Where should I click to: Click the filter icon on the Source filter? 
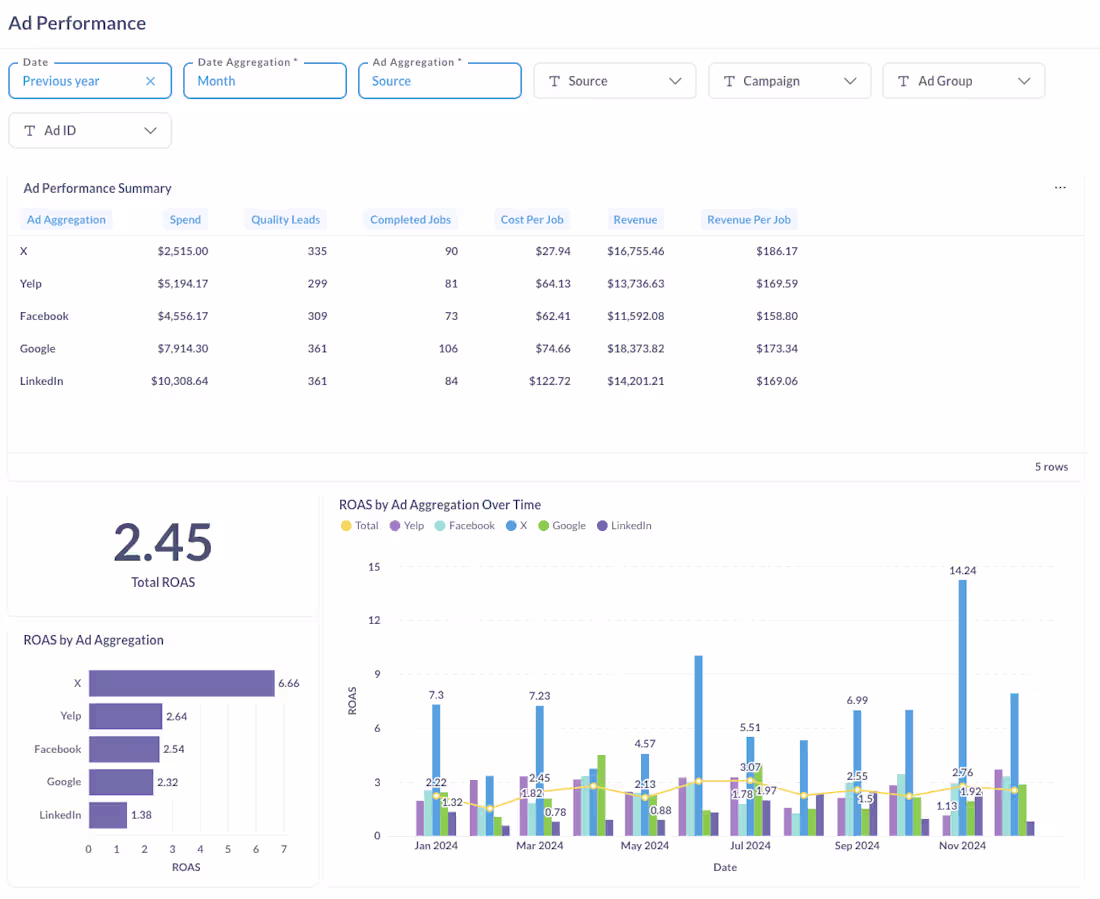[x=554, y=81]
